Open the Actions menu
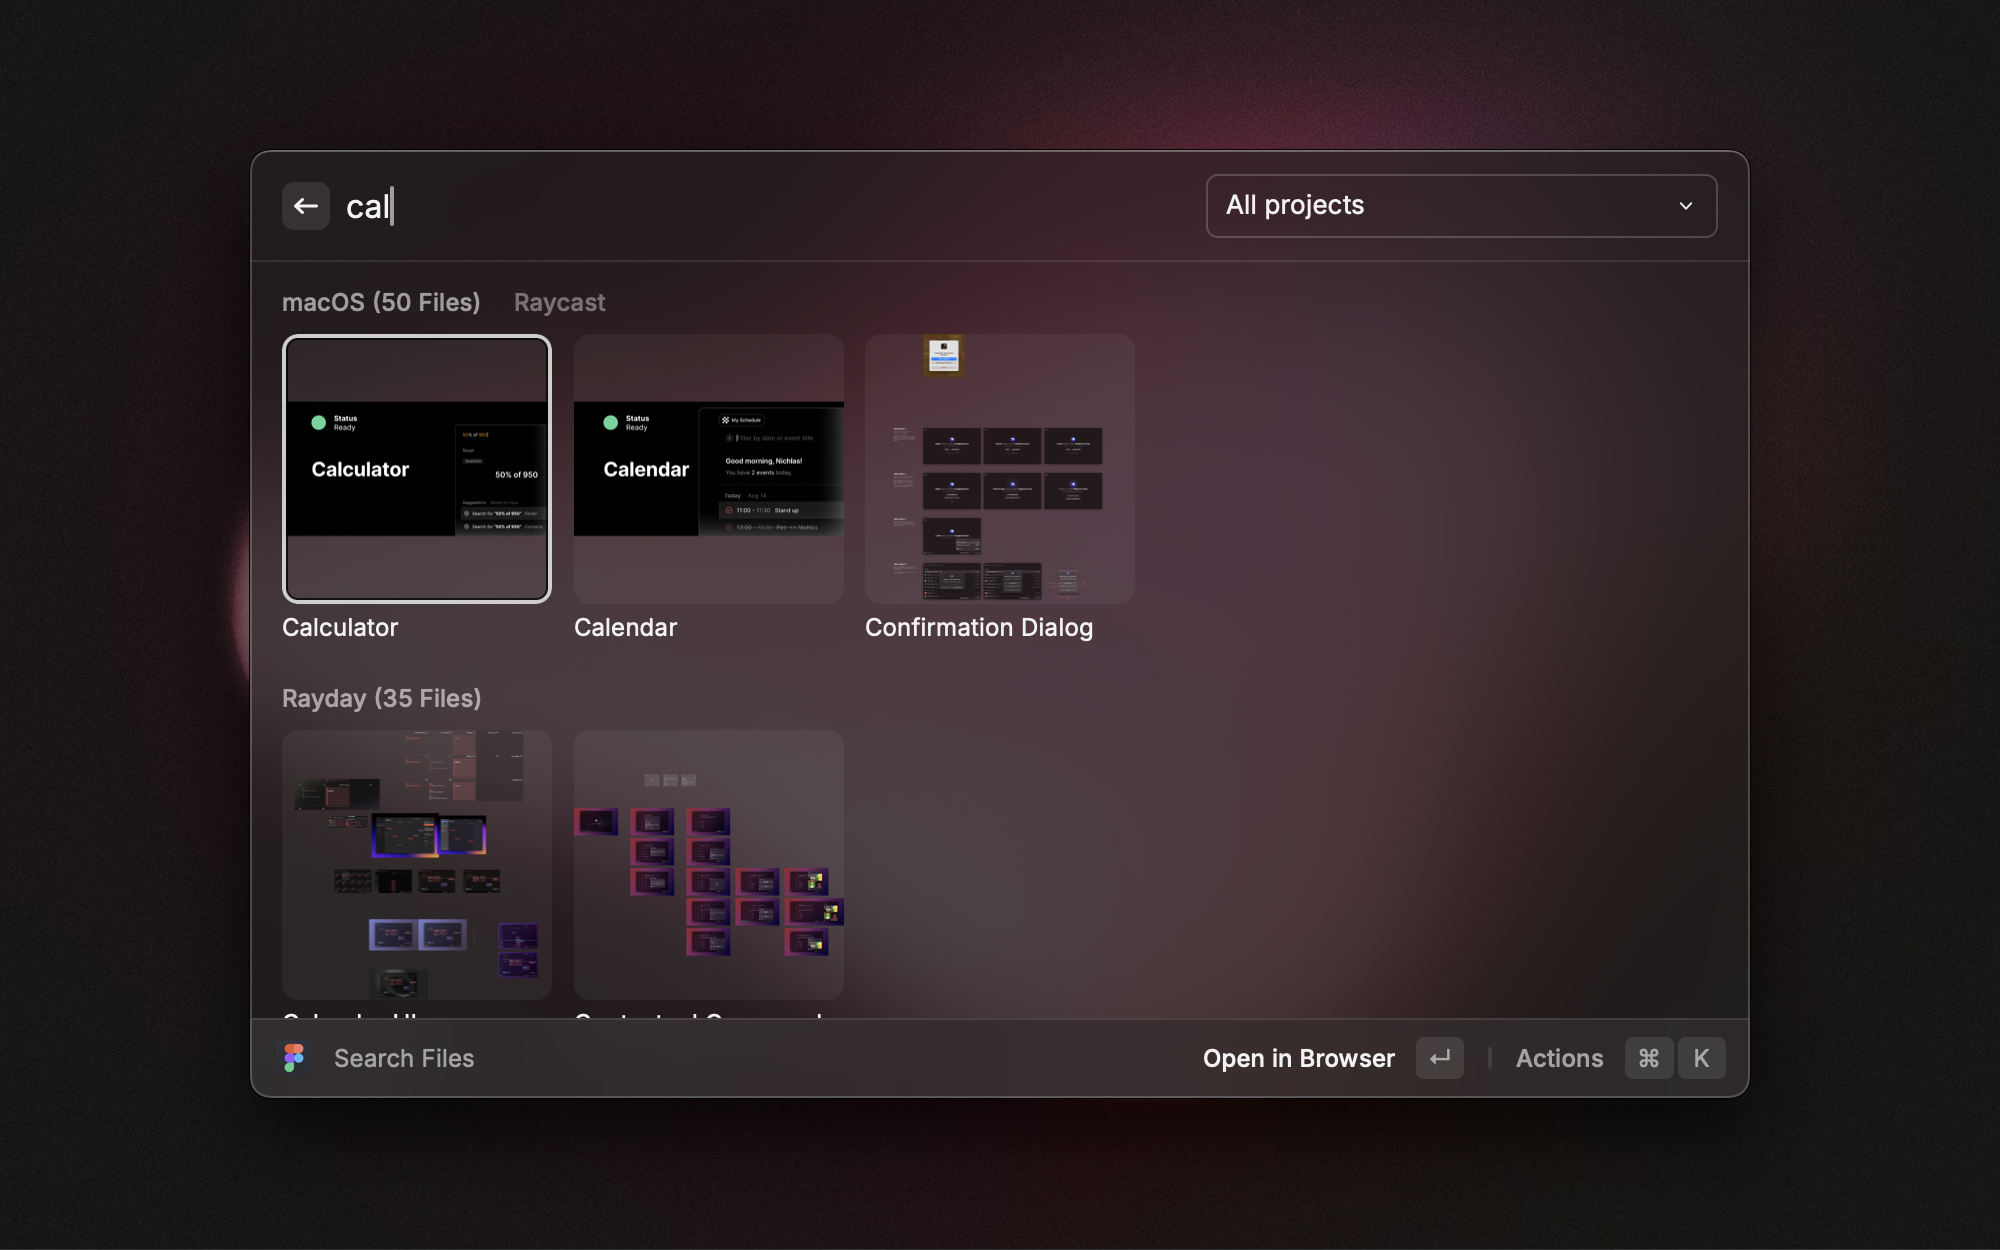2000x1250 pixels. click(x=1559, y=1058)
